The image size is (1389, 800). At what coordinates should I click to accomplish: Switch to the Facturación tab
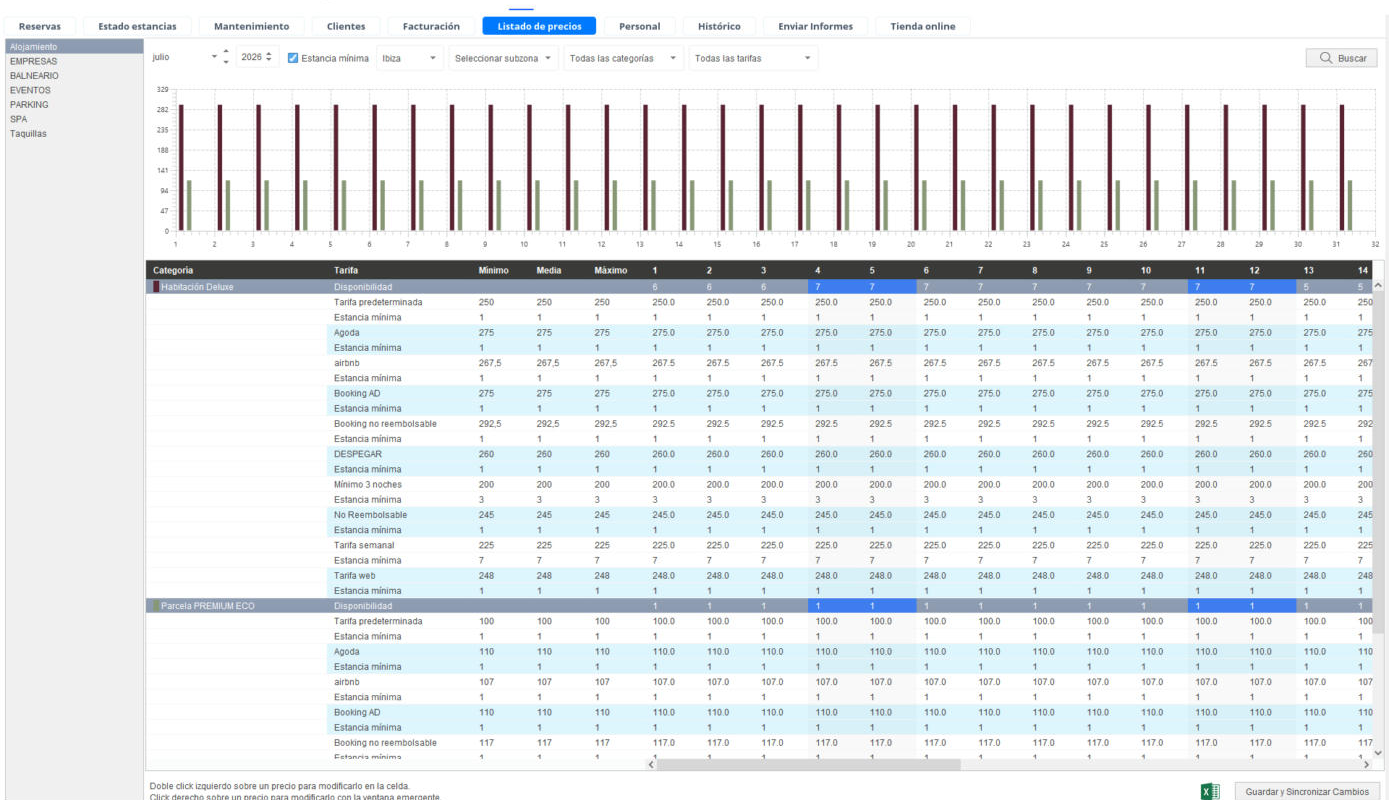(431, 26)
